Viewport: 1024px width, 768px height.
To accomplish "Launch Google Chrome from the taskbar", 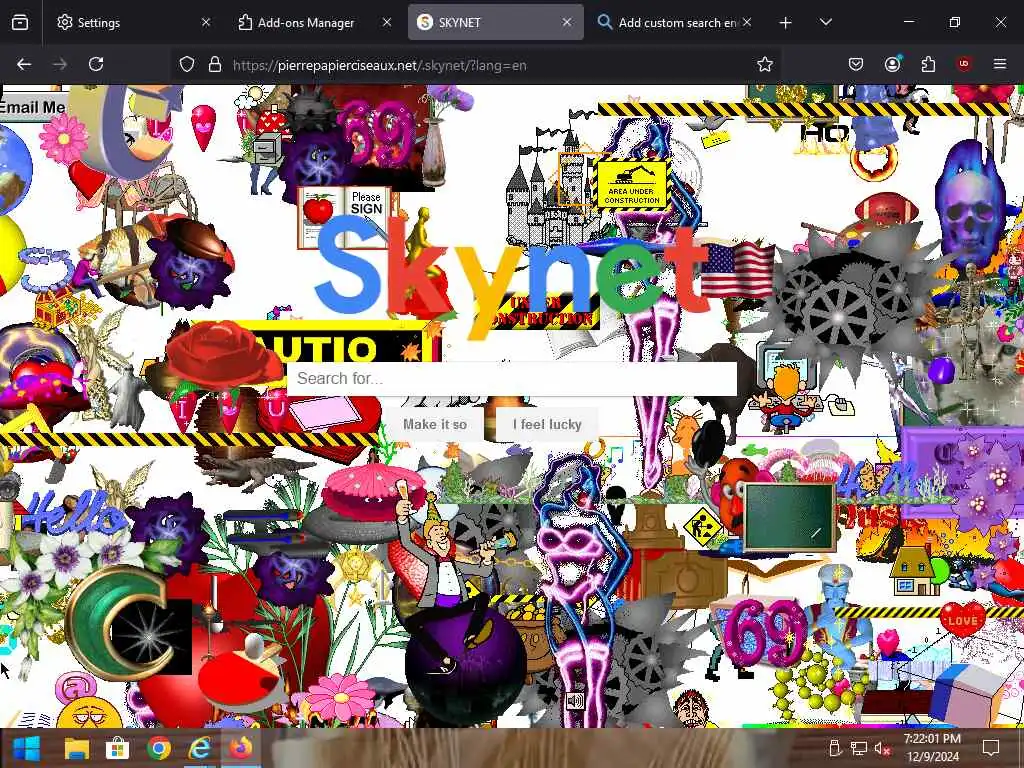I will pos(159,748).
